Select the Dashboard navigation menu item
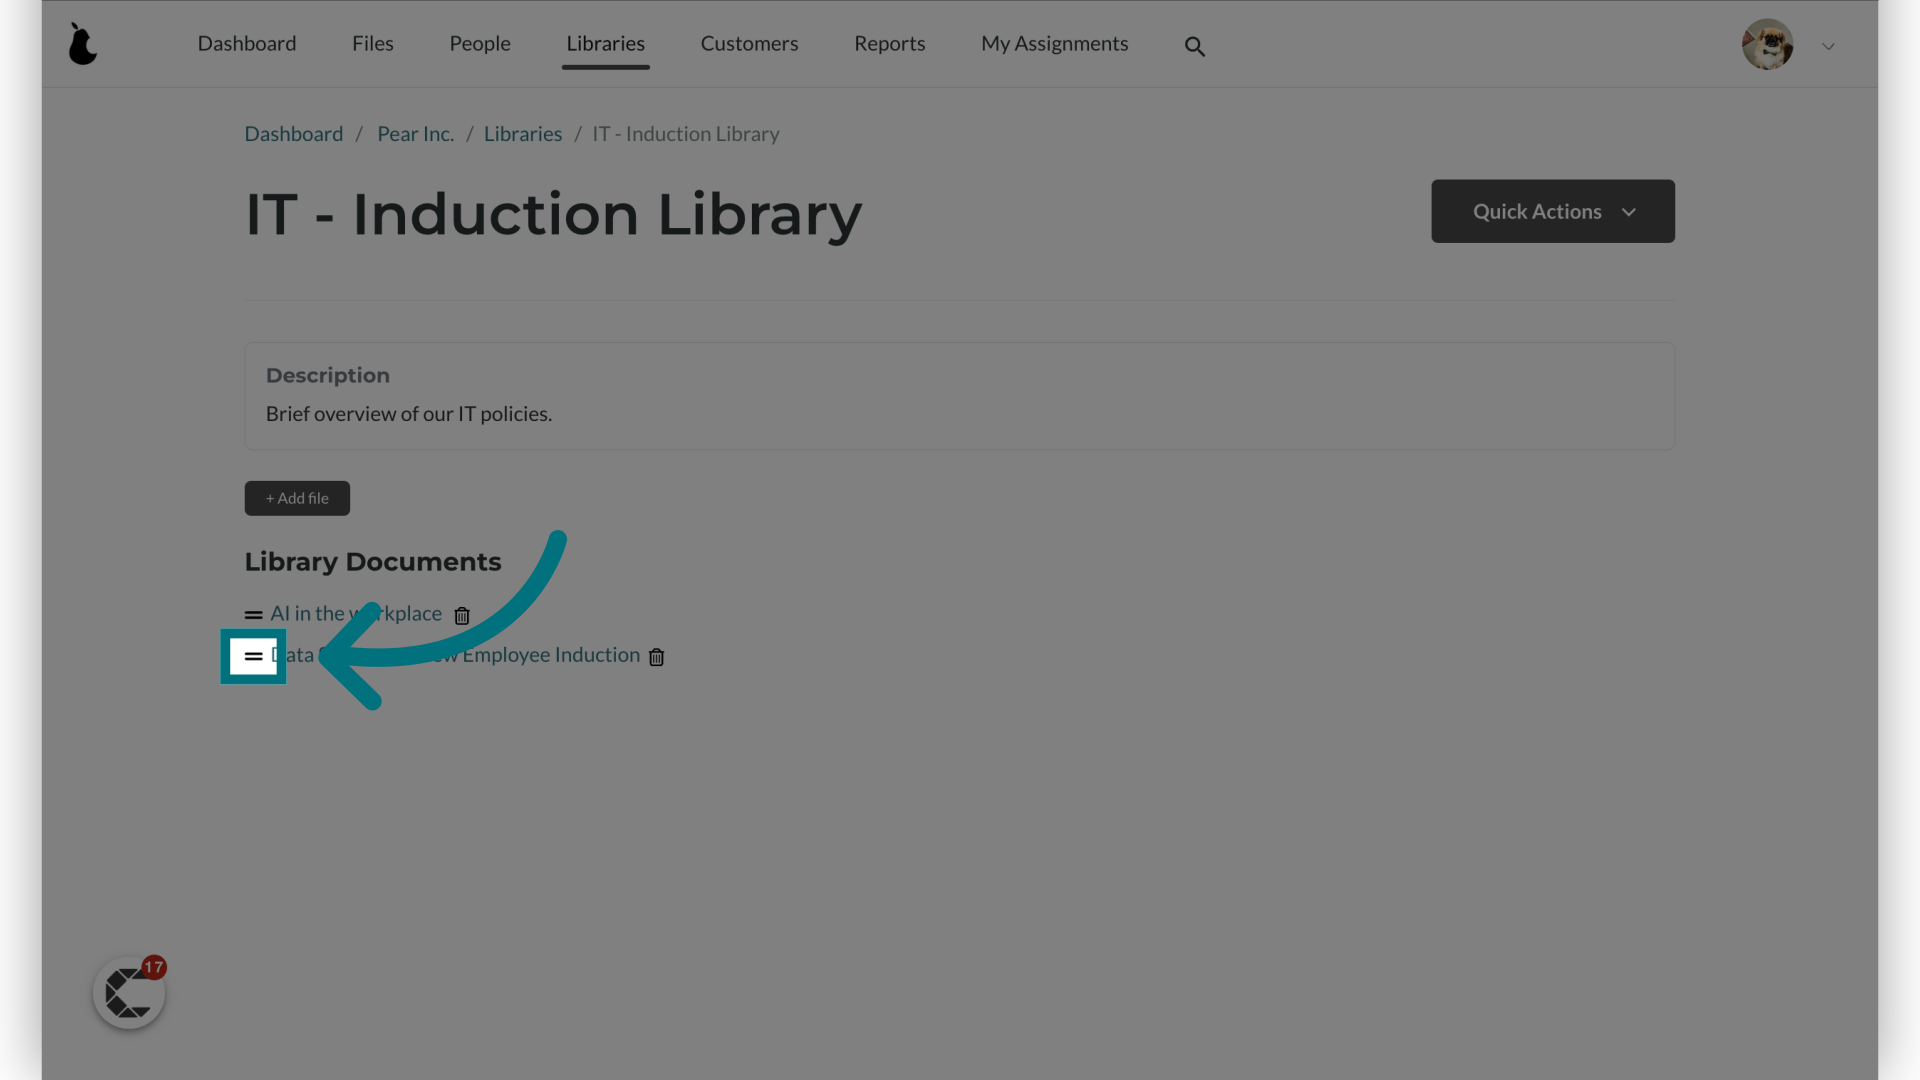This screenshot has height=1080, width=1920. (x=247, y=44)
